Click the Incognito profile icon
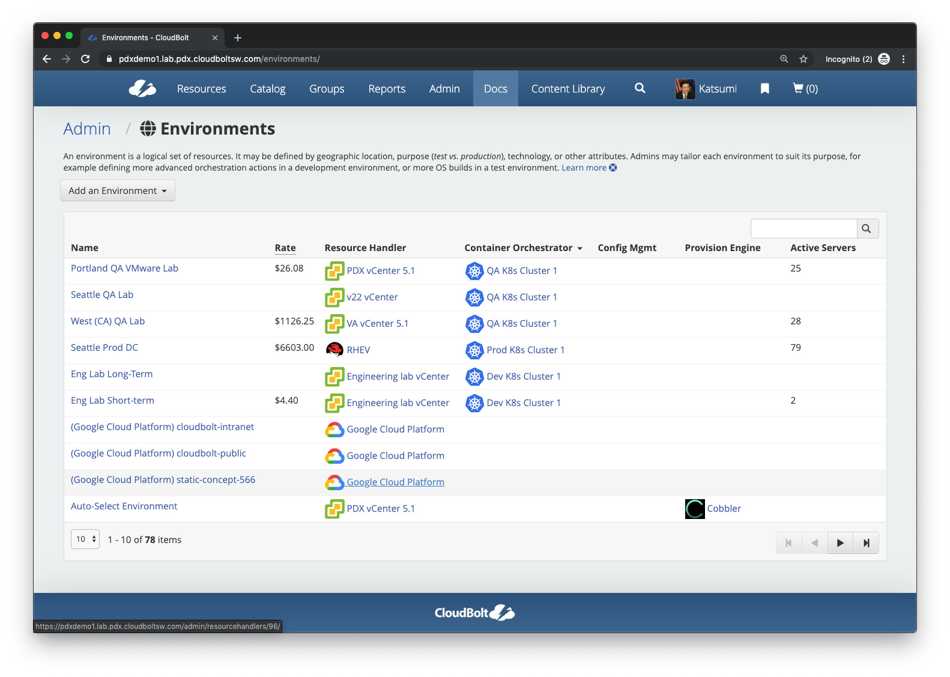 [x=884, y=59]
